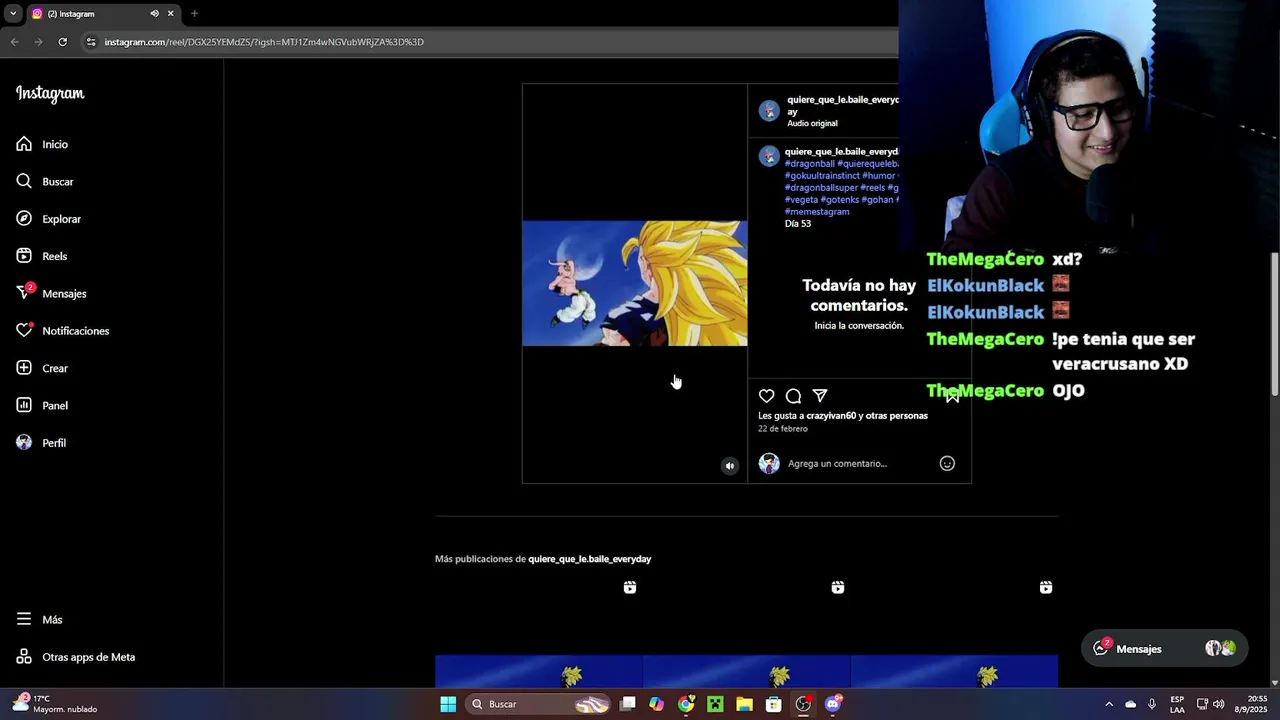The width and height of the screenshot is (1280, 720).
Task: Open the weather widget 17°C
Action: [55, 704]
